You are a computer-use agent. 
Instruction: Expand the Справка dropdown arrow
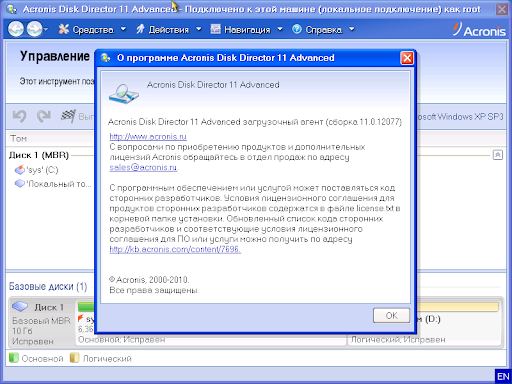pyautogui.click(x=352, y=29)
